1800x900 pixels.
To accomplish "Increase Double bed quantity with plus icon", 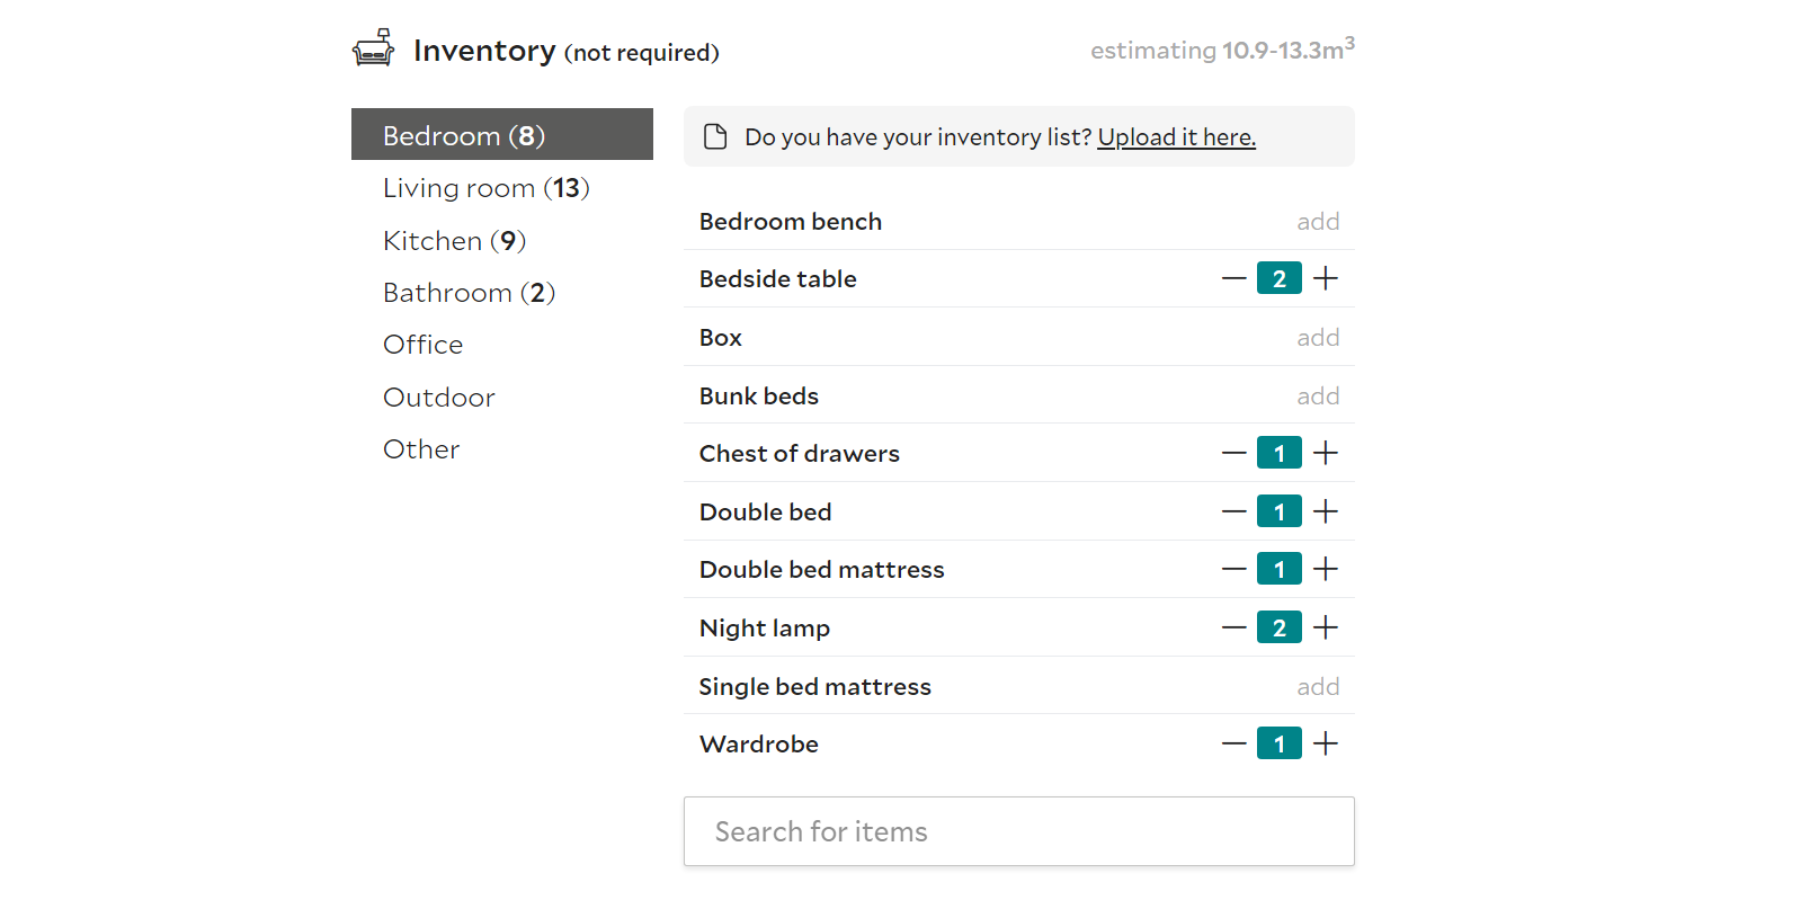I will [1326, 511].
